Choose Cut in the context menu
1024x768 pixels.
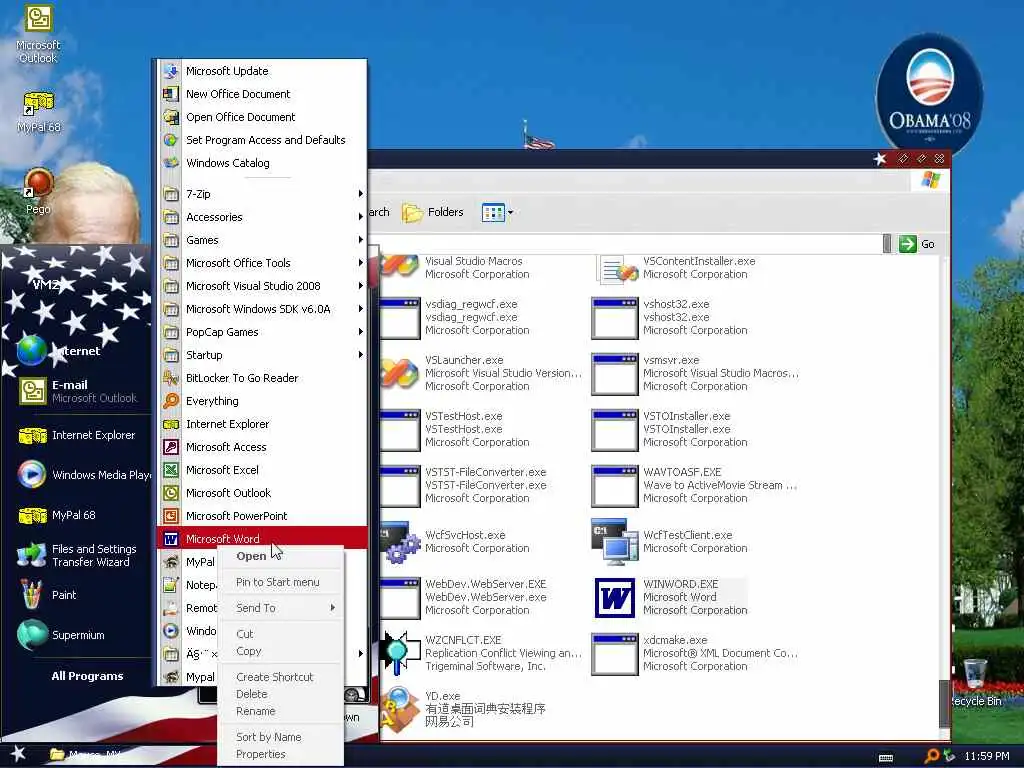[x=280, y=633]
